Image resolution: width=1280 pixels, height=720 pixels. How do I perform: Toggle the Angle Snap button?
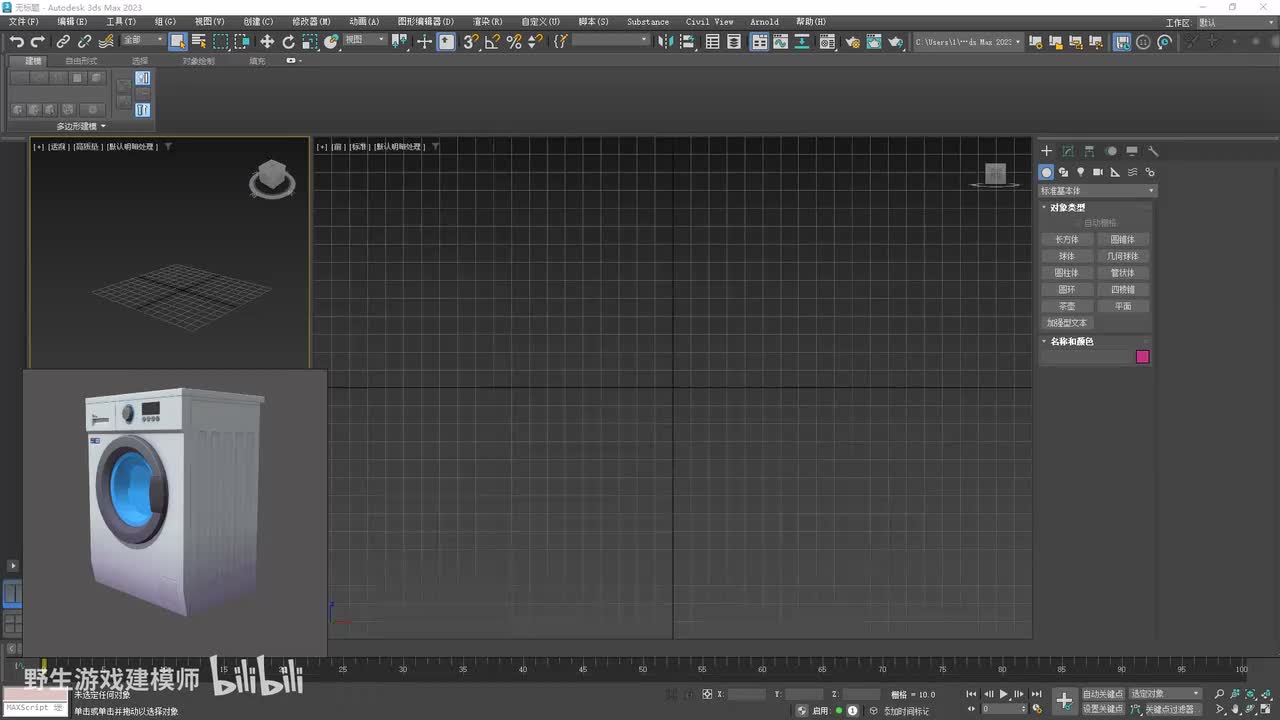coord(492,41)
